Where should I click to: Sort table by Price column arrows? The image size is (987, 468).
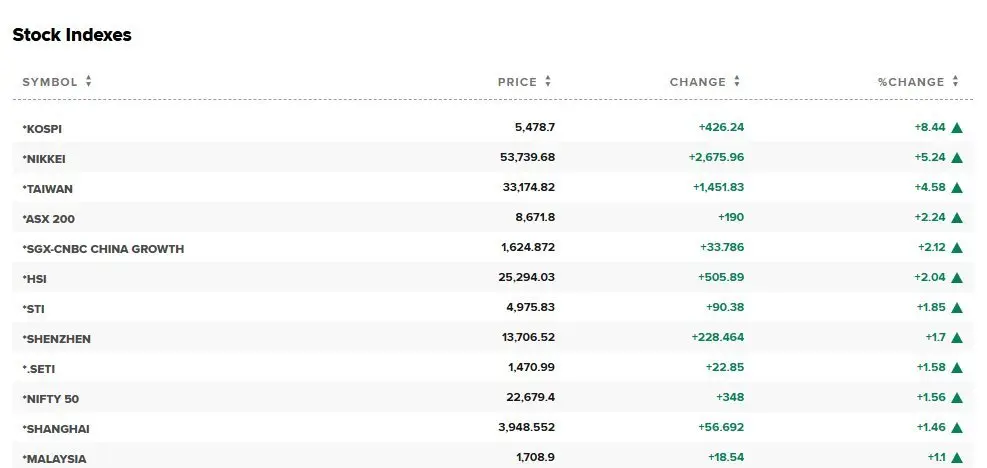coord(549,82)
